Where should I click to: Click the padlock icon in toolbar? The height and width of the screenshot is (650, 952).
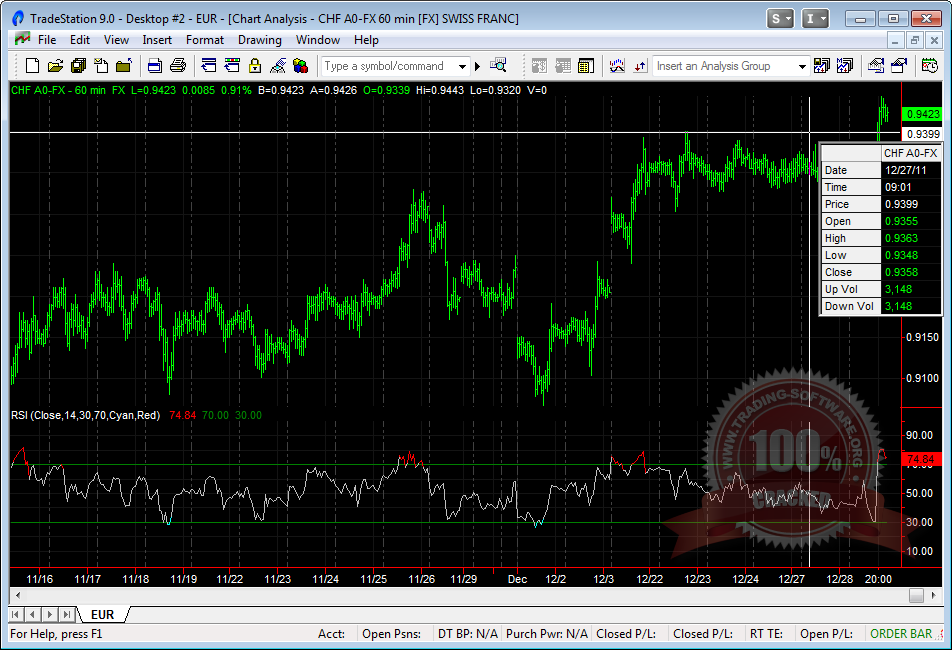point(255,66)
